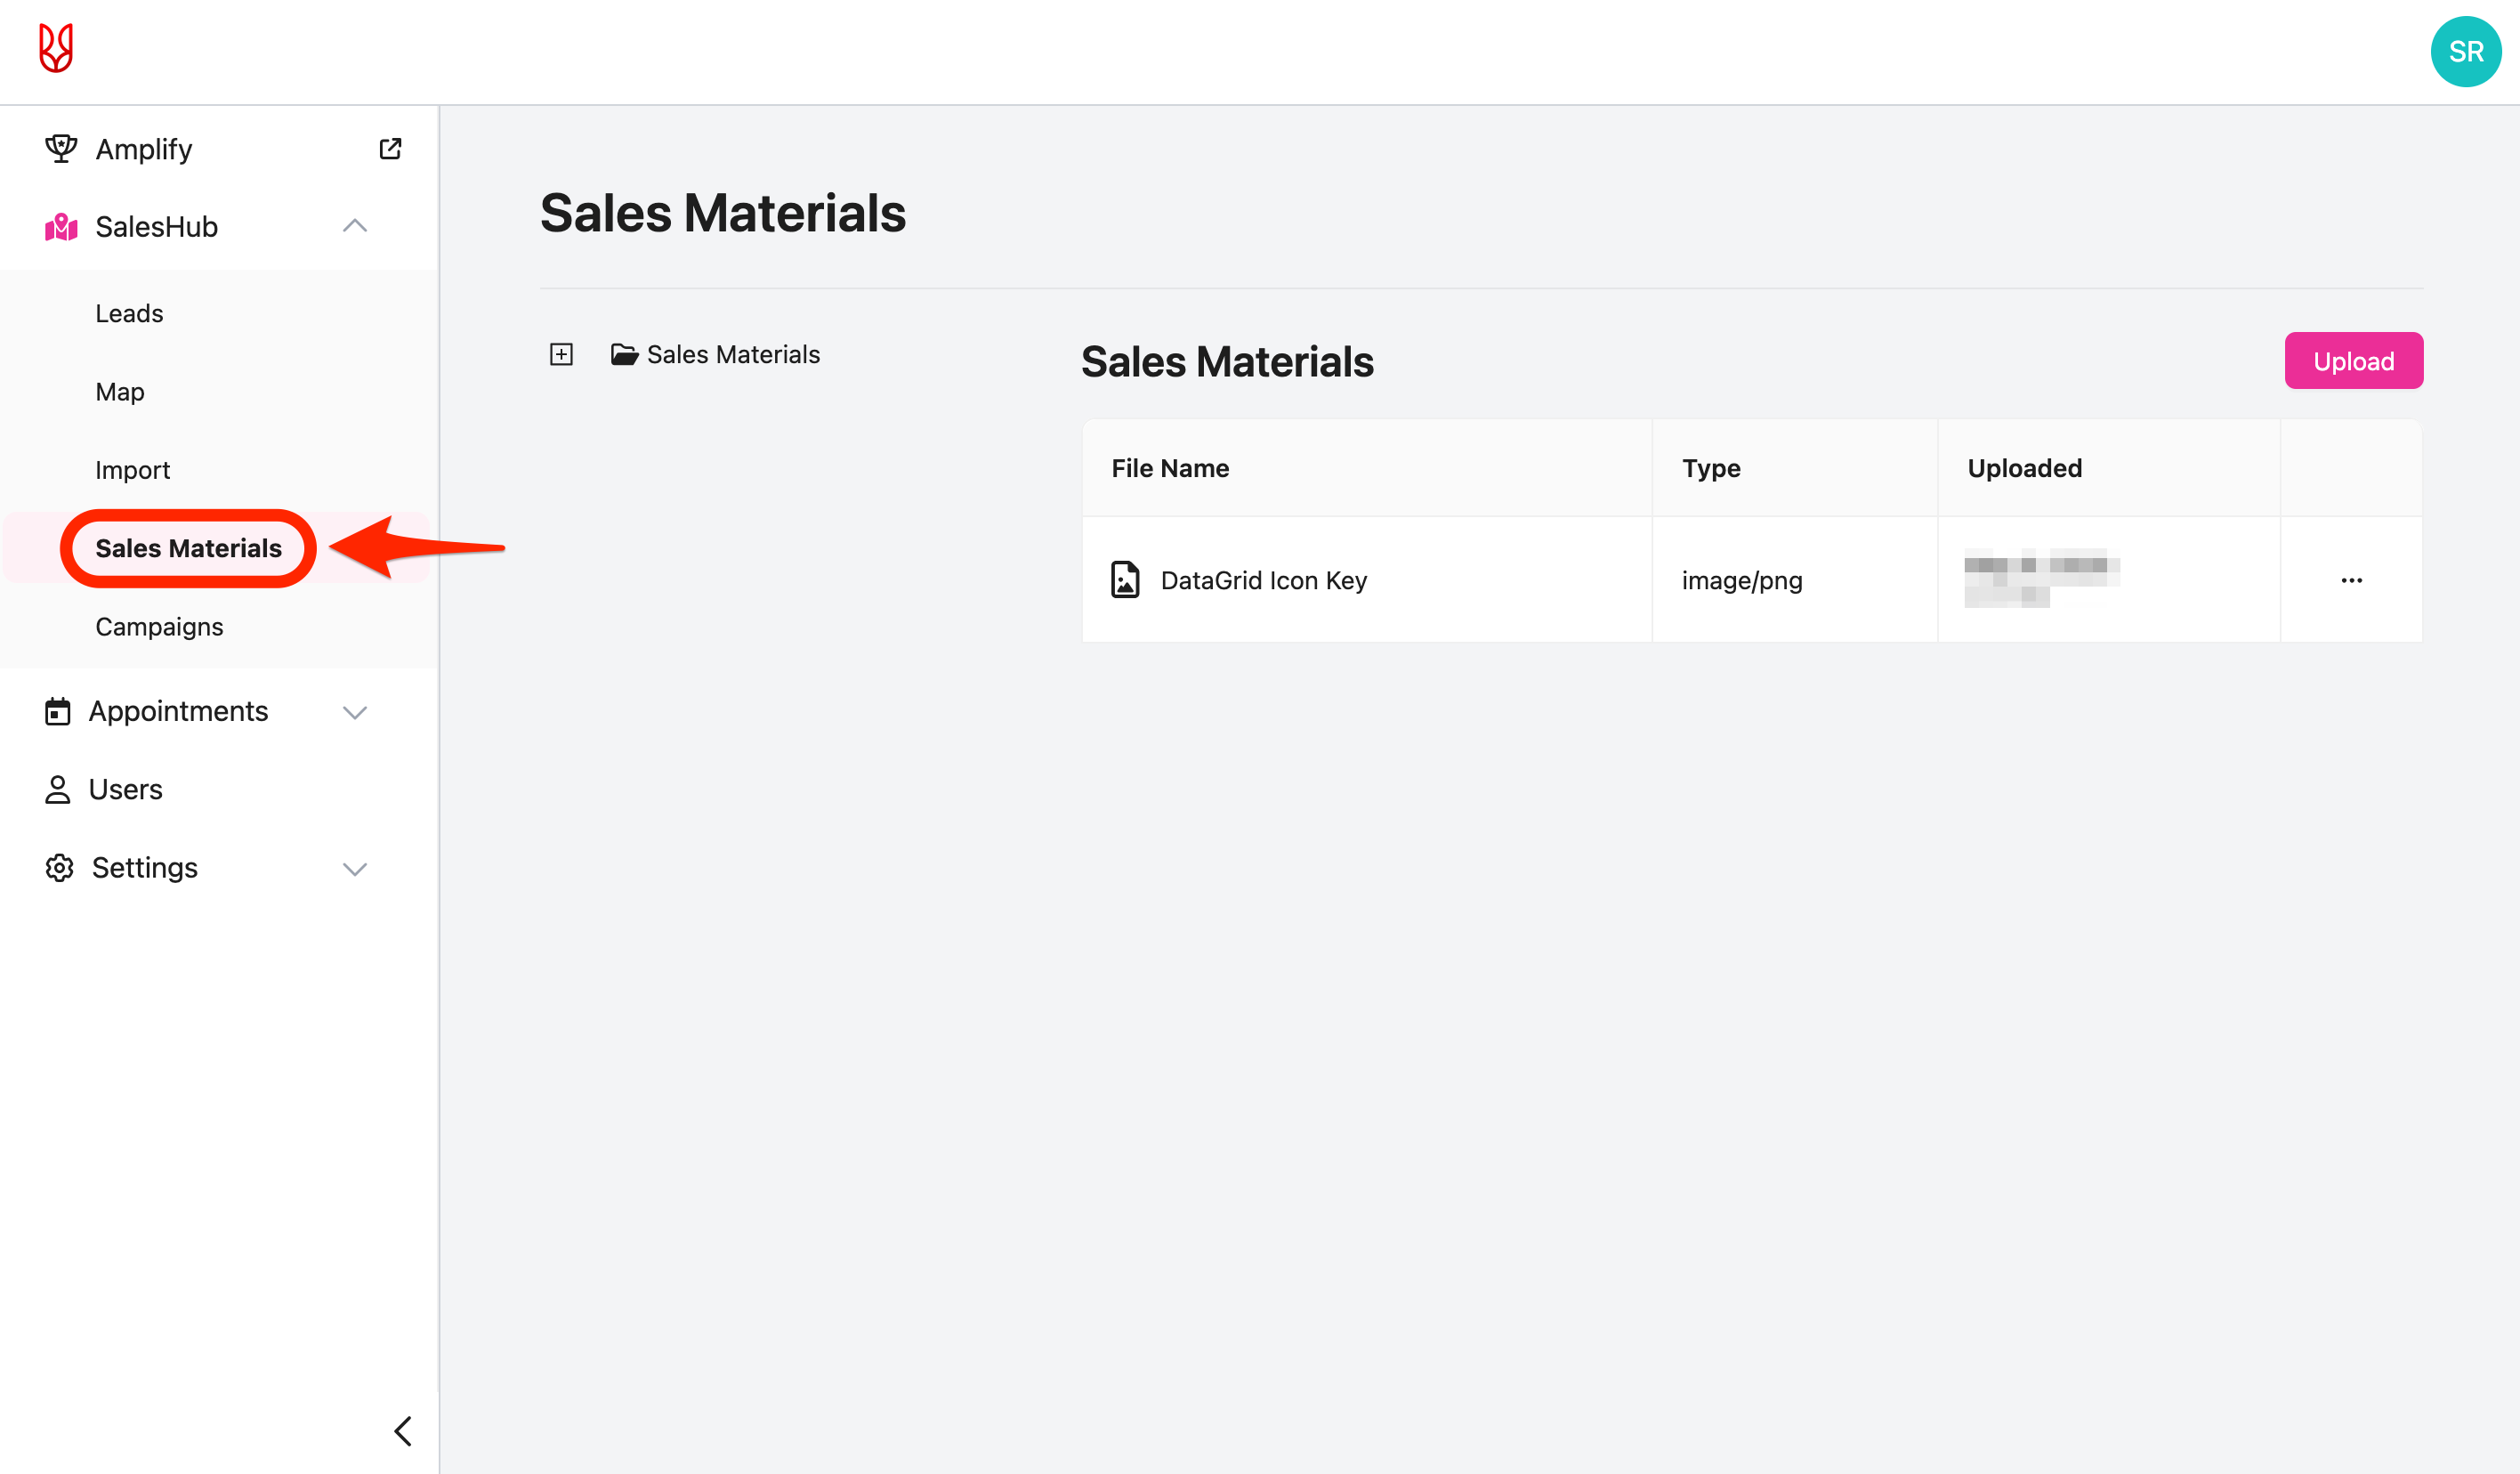The image size is (2520, 1474).
Task: Open Settings via the gear icon
Action: [x=58, y=868]
